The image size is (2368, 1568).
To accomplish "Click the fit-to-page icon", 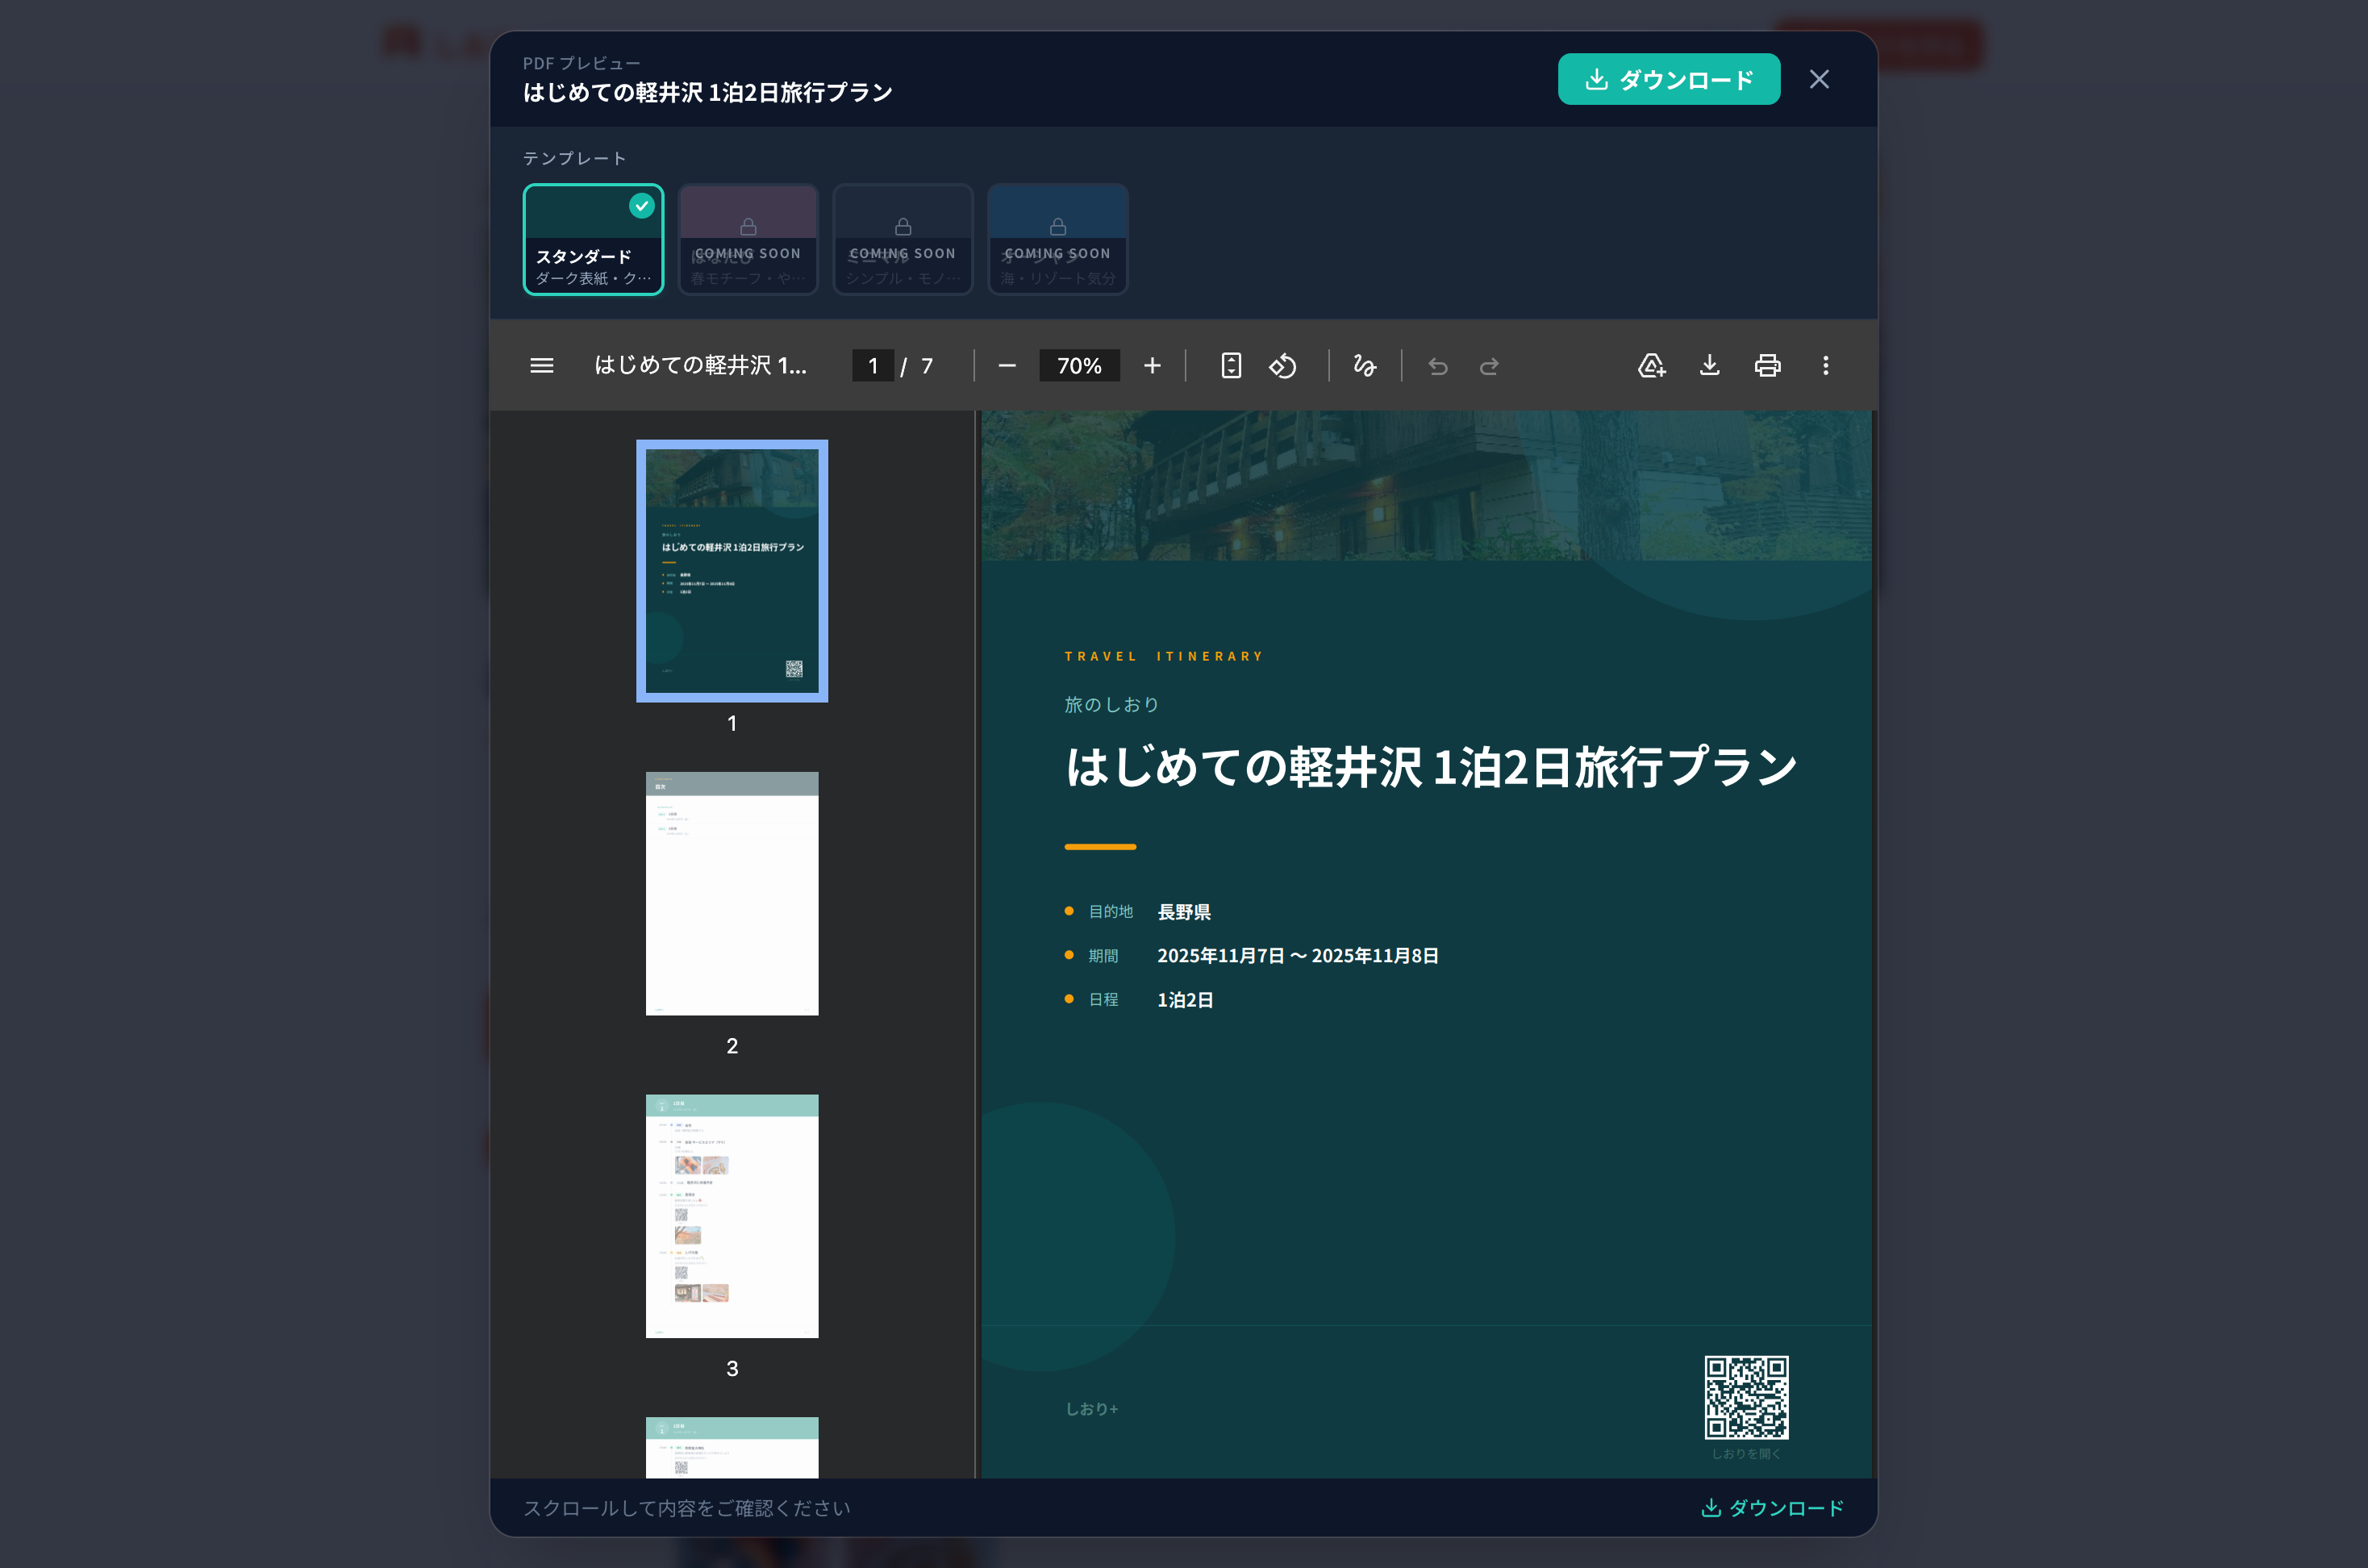I will (1231, 366).
